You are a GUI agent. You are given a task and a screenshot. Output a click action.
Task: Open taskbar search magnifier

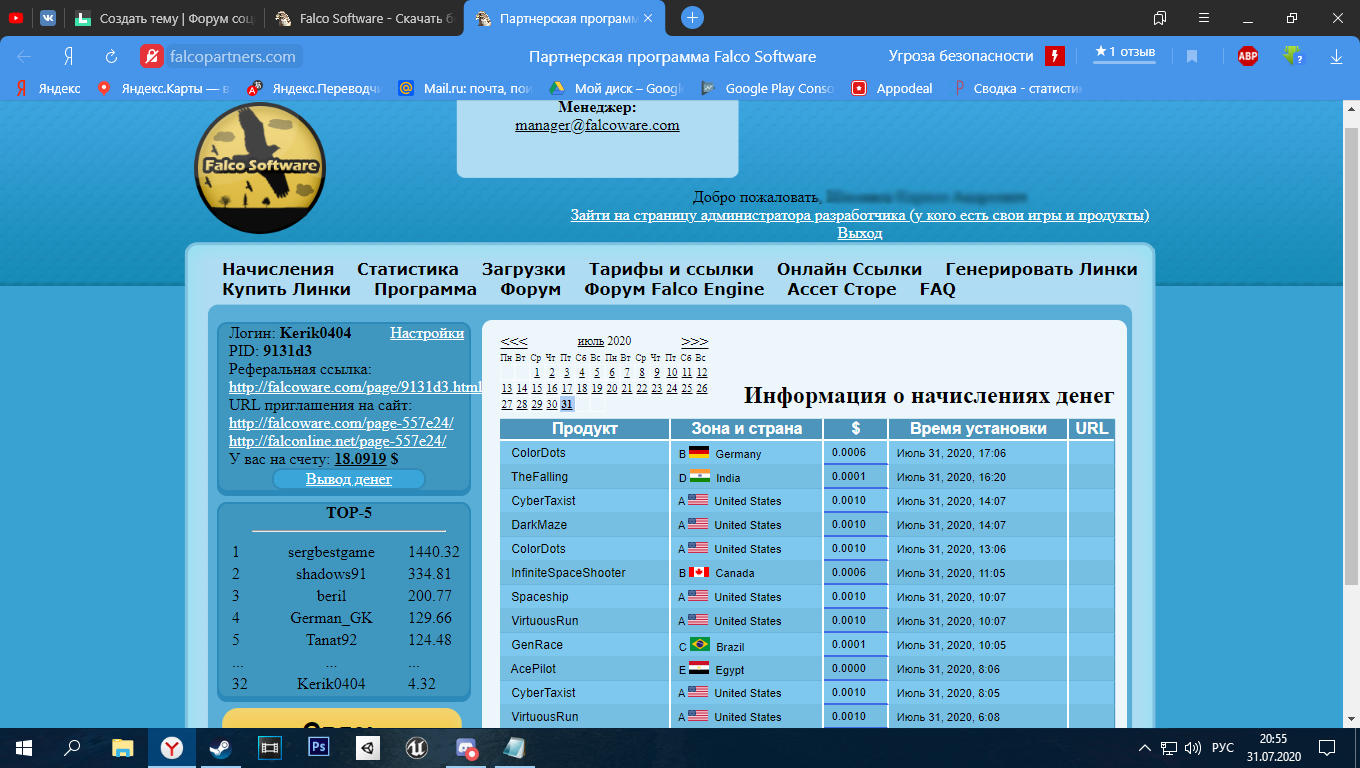72,747
